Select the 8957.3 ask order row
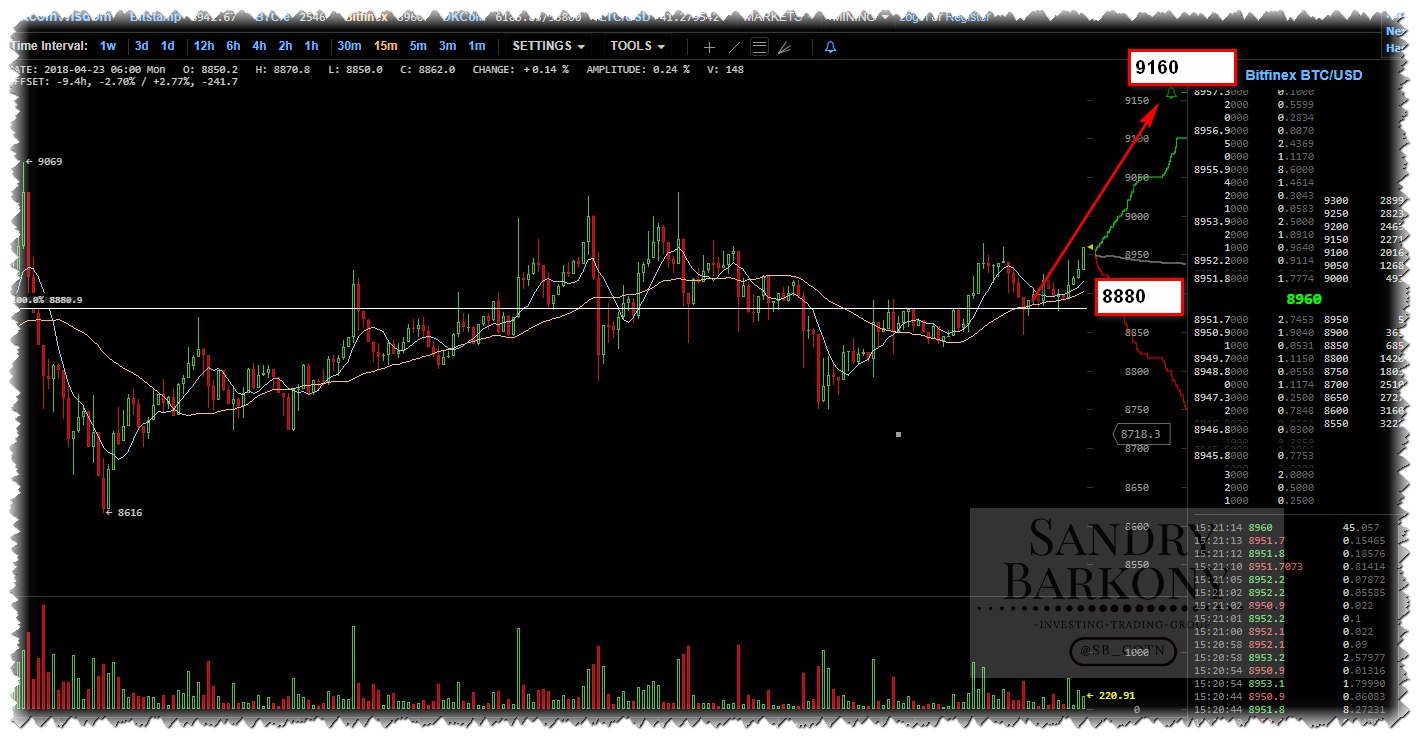Image resolution: width=1419 pixels, height=737 pixels. (x=1254, y=92)
